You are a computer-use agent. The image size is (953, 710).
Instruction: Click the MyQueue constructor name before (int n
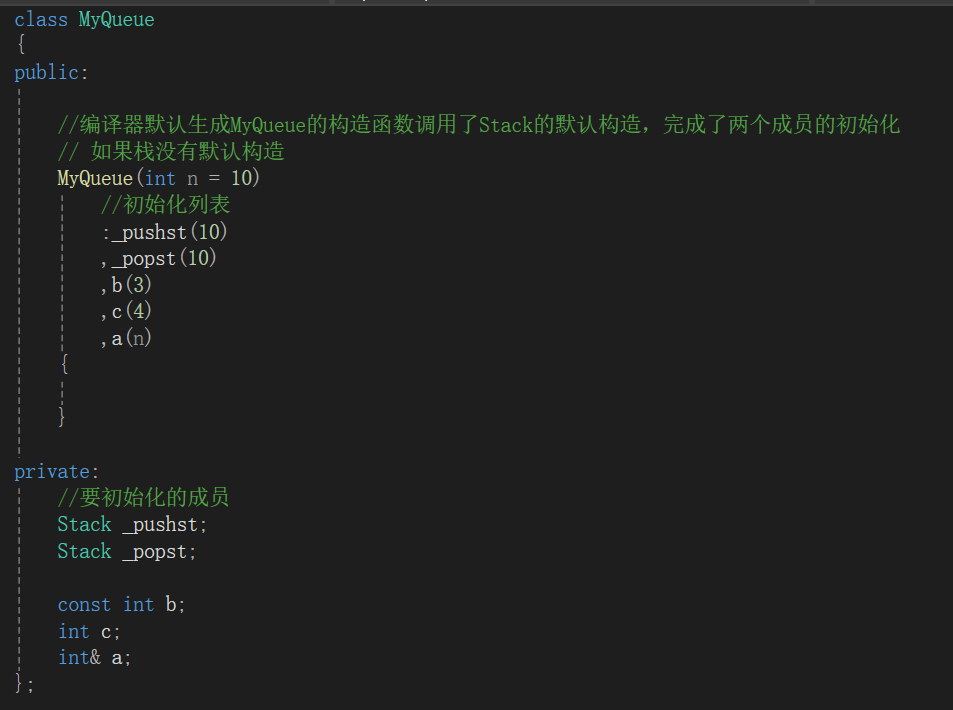pyautogui.click(x=95, y=178)
